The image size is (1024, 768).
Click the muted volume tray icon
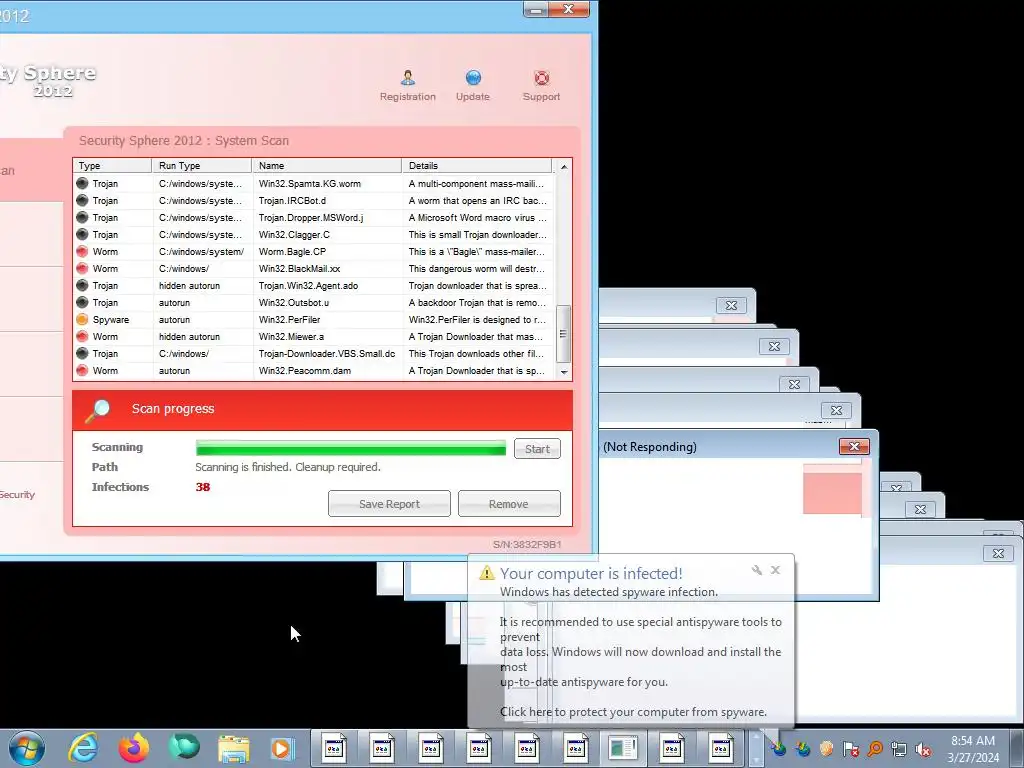tap(923, 748)
